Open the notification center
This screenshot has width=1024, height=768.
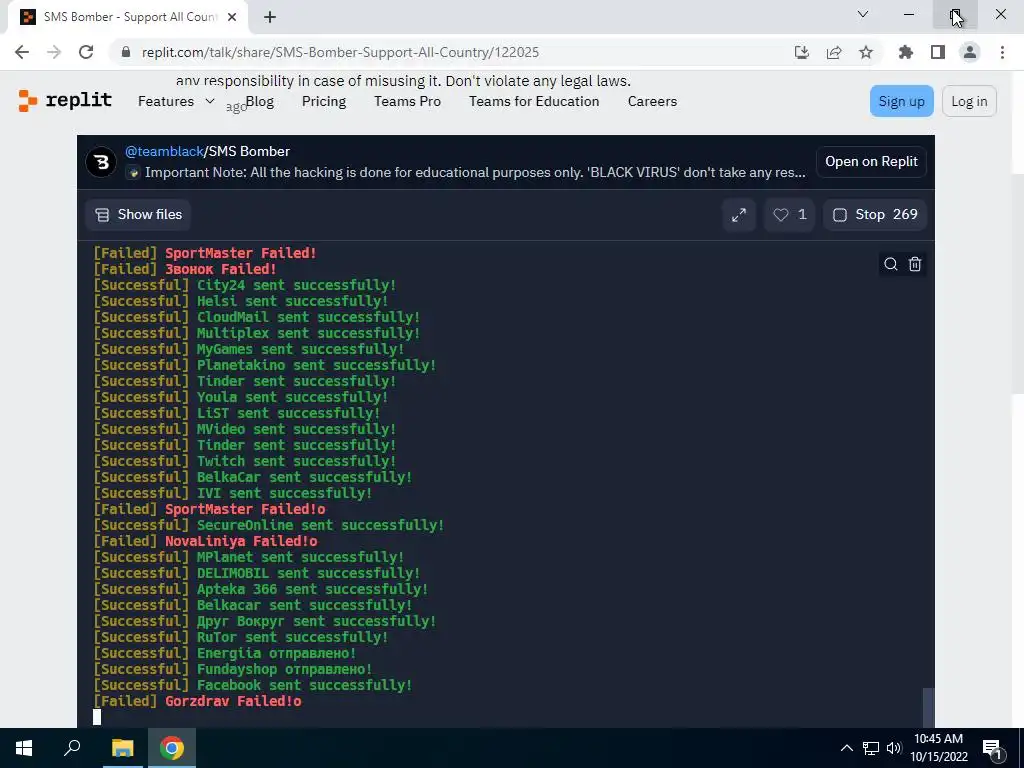(992, 748)
